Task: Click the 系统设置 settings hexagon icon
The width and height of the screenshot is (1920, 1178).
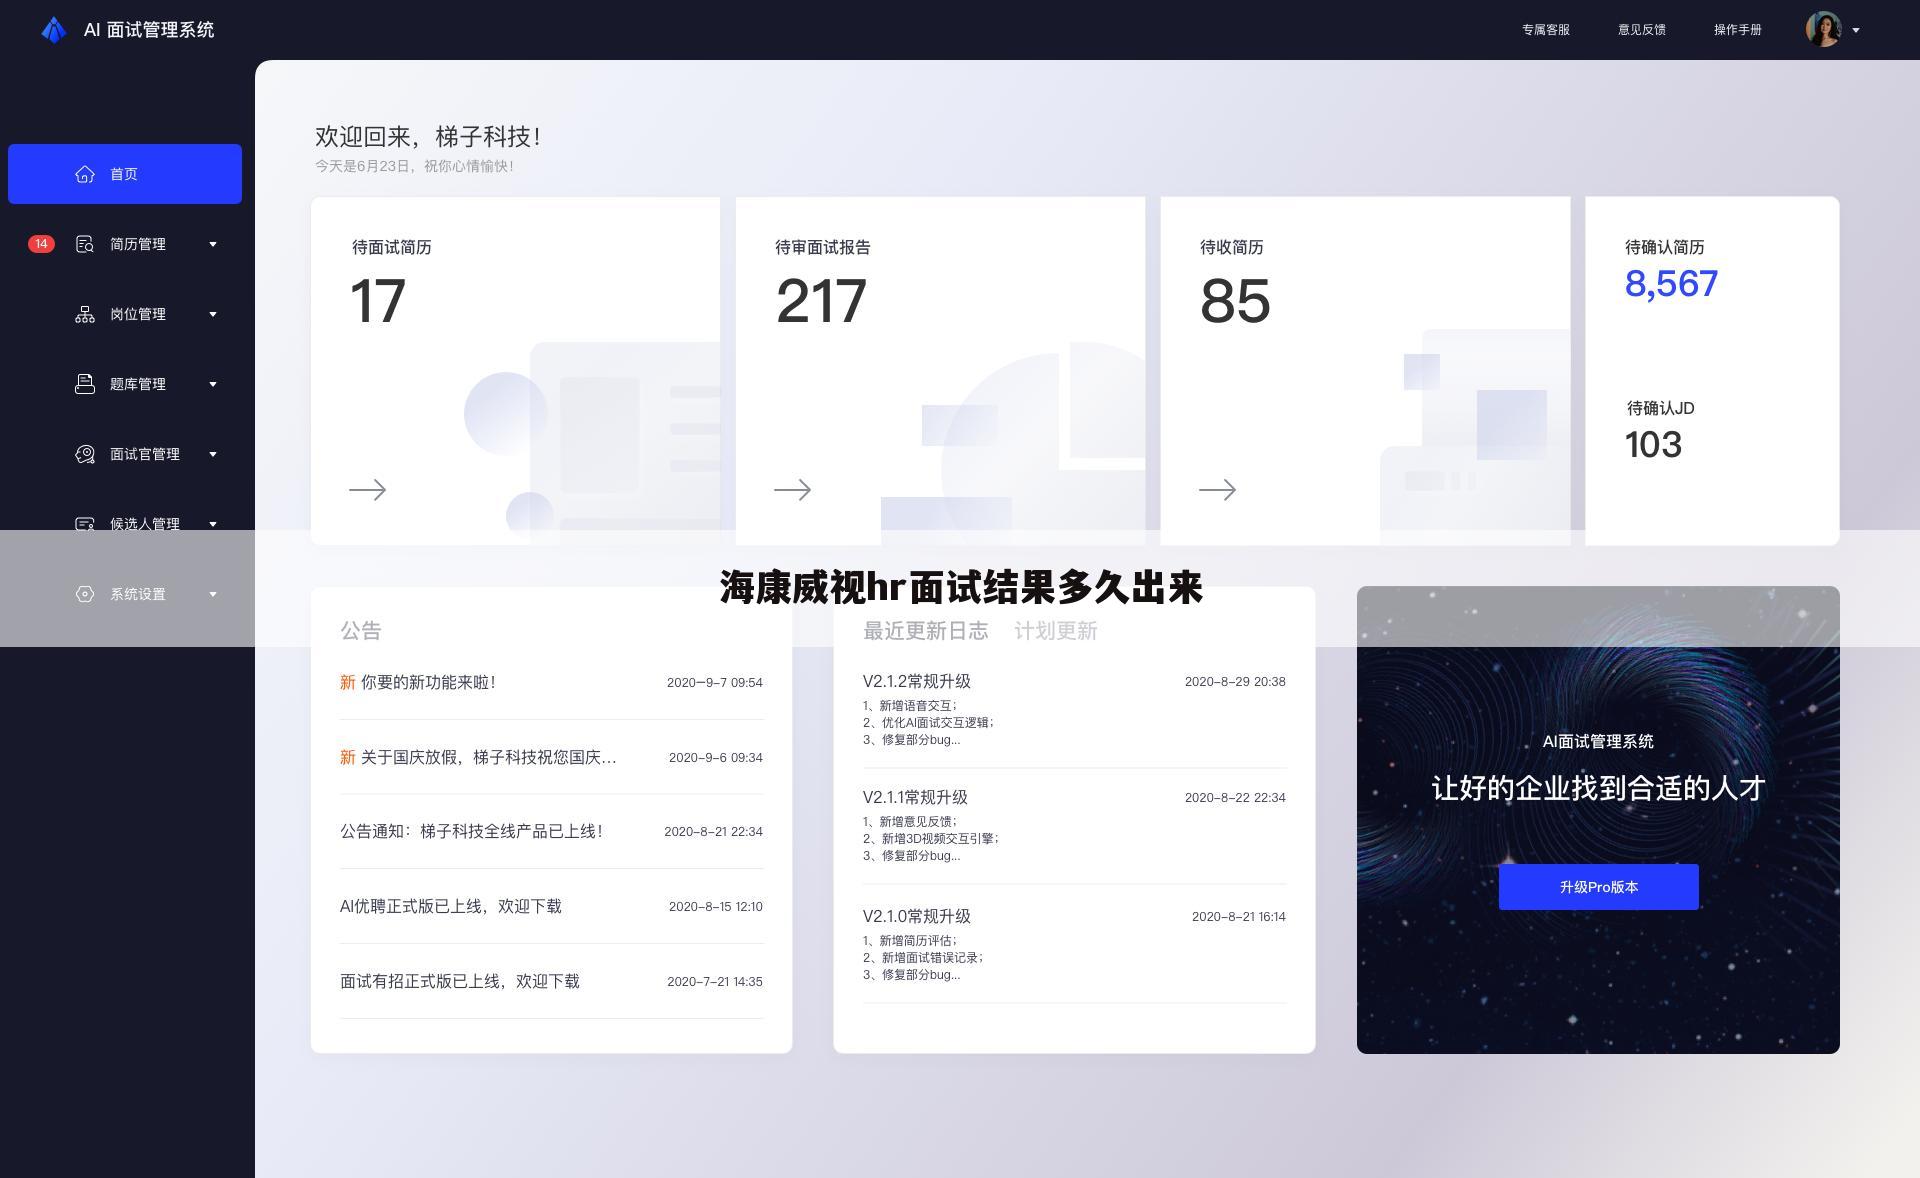Action: (x=85, y=594)
